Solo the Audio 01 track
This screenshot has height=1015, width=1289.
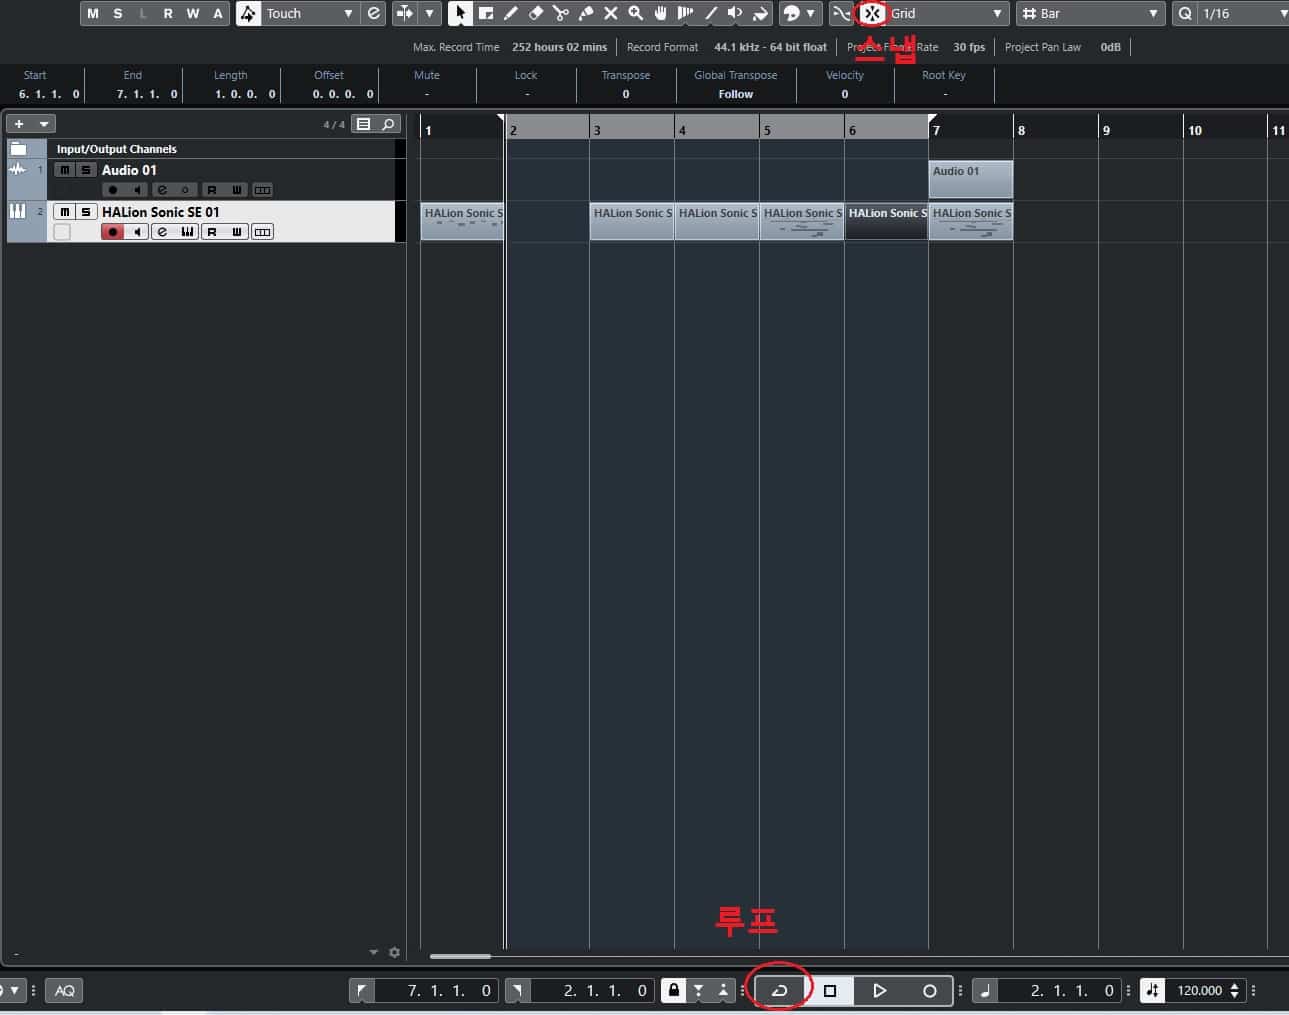86,170
